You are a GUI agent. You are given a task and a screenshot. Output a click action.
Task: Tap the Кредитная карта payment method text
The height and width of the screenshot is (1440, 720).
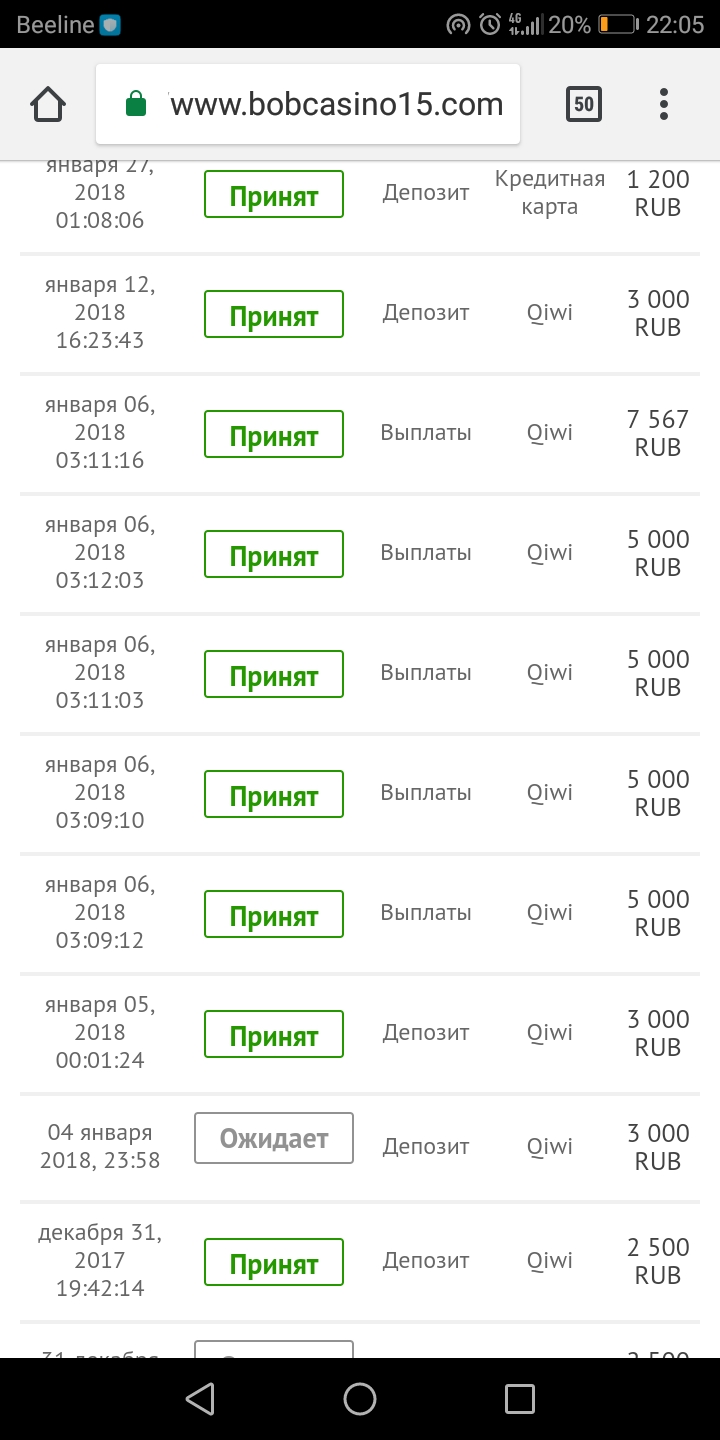pyautogui.click(x=550, y=193)
